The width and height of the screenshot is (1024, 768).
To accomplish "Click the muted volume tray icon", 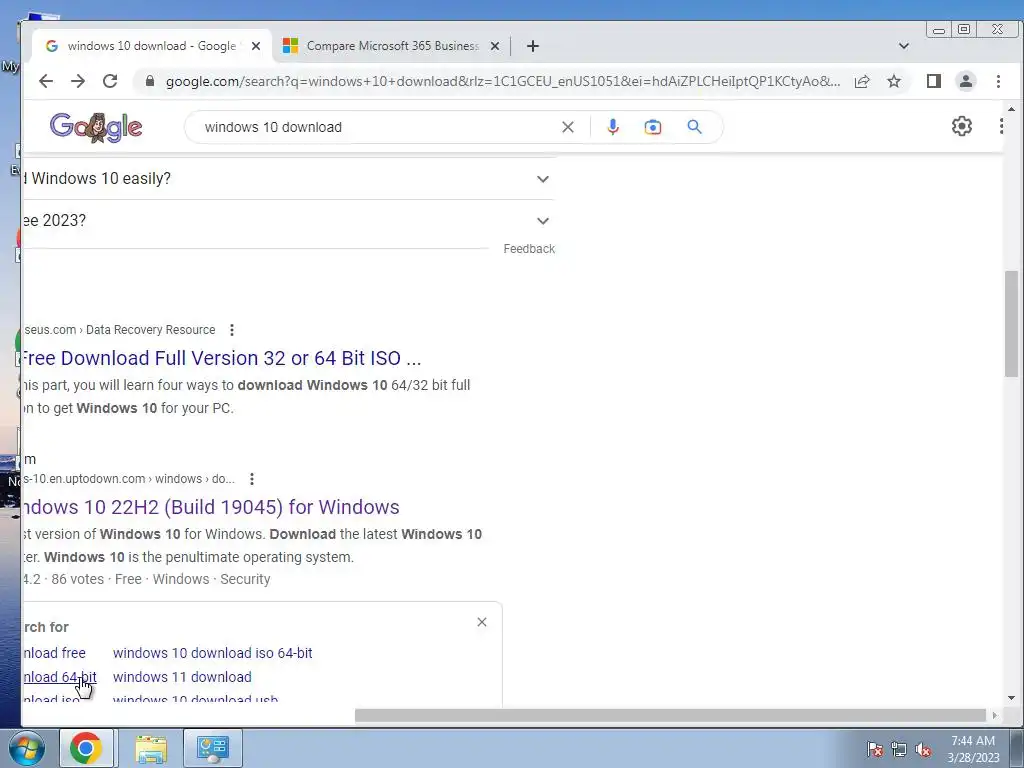I will pos(923,749).
